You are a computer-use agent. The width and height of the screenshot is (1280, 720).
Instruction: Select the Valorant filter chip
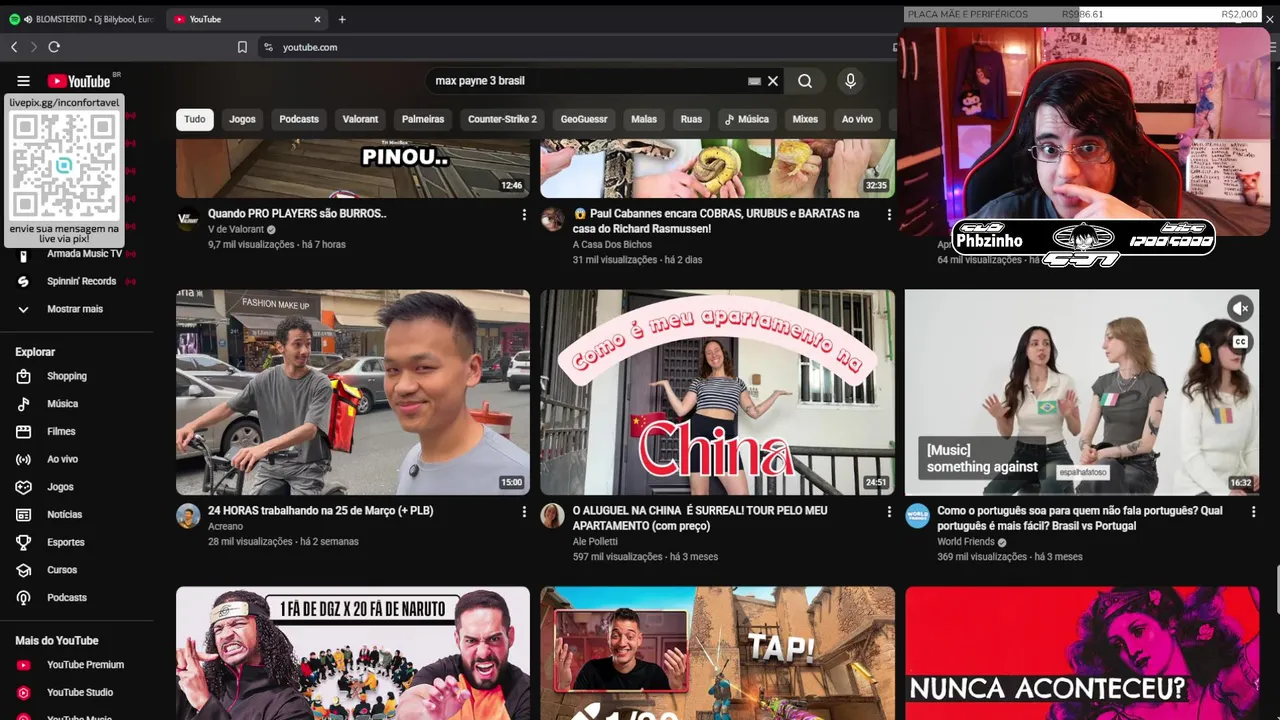tap(360, 119)
